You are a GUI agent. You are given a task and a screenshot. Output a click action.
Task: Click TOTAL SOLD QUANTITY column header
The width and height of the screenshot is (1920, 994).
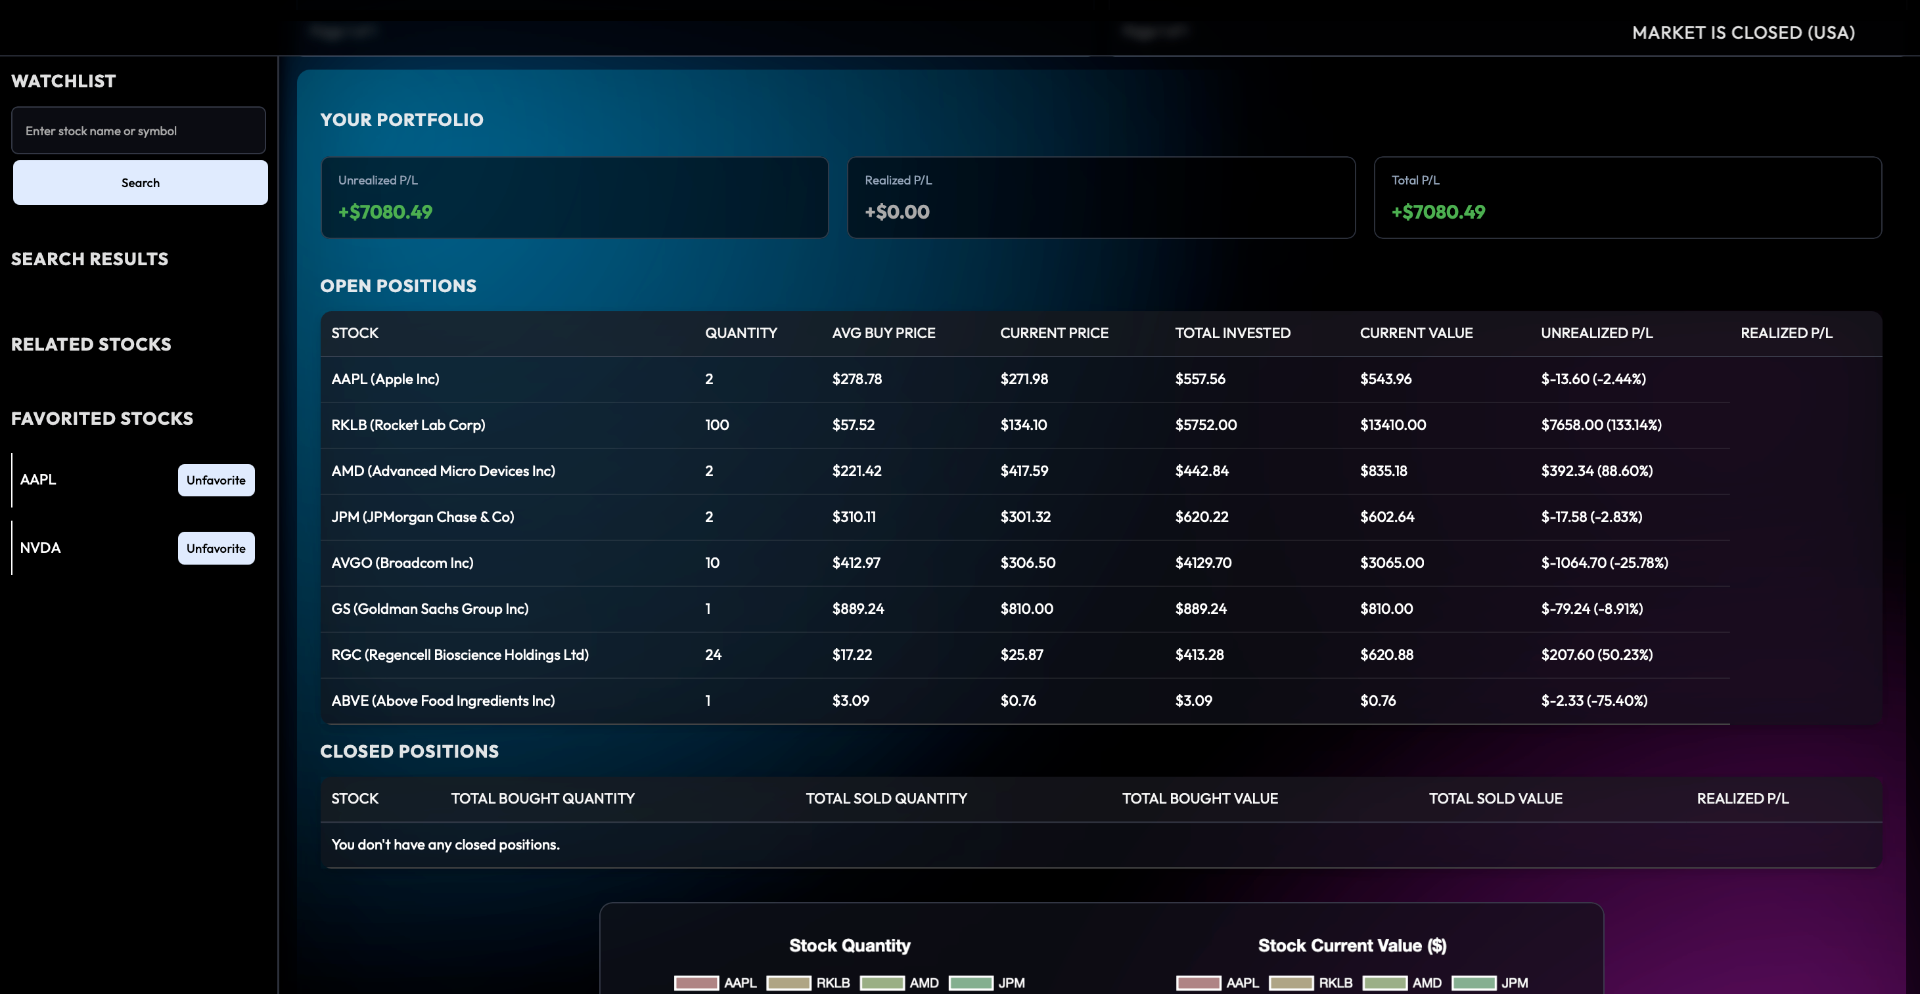(x=886, y=799)
